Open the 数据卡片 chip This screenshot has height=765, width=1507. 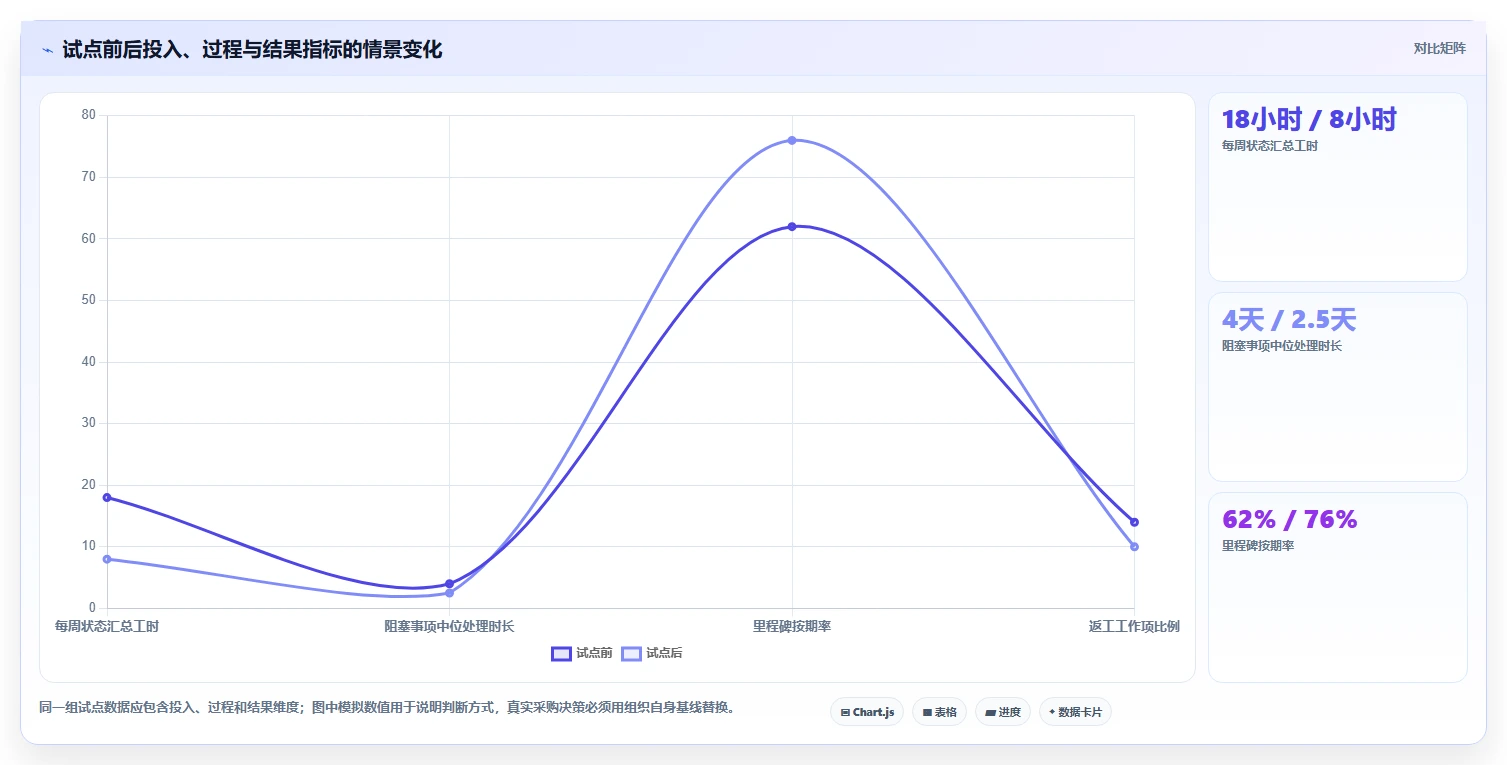1075,712
